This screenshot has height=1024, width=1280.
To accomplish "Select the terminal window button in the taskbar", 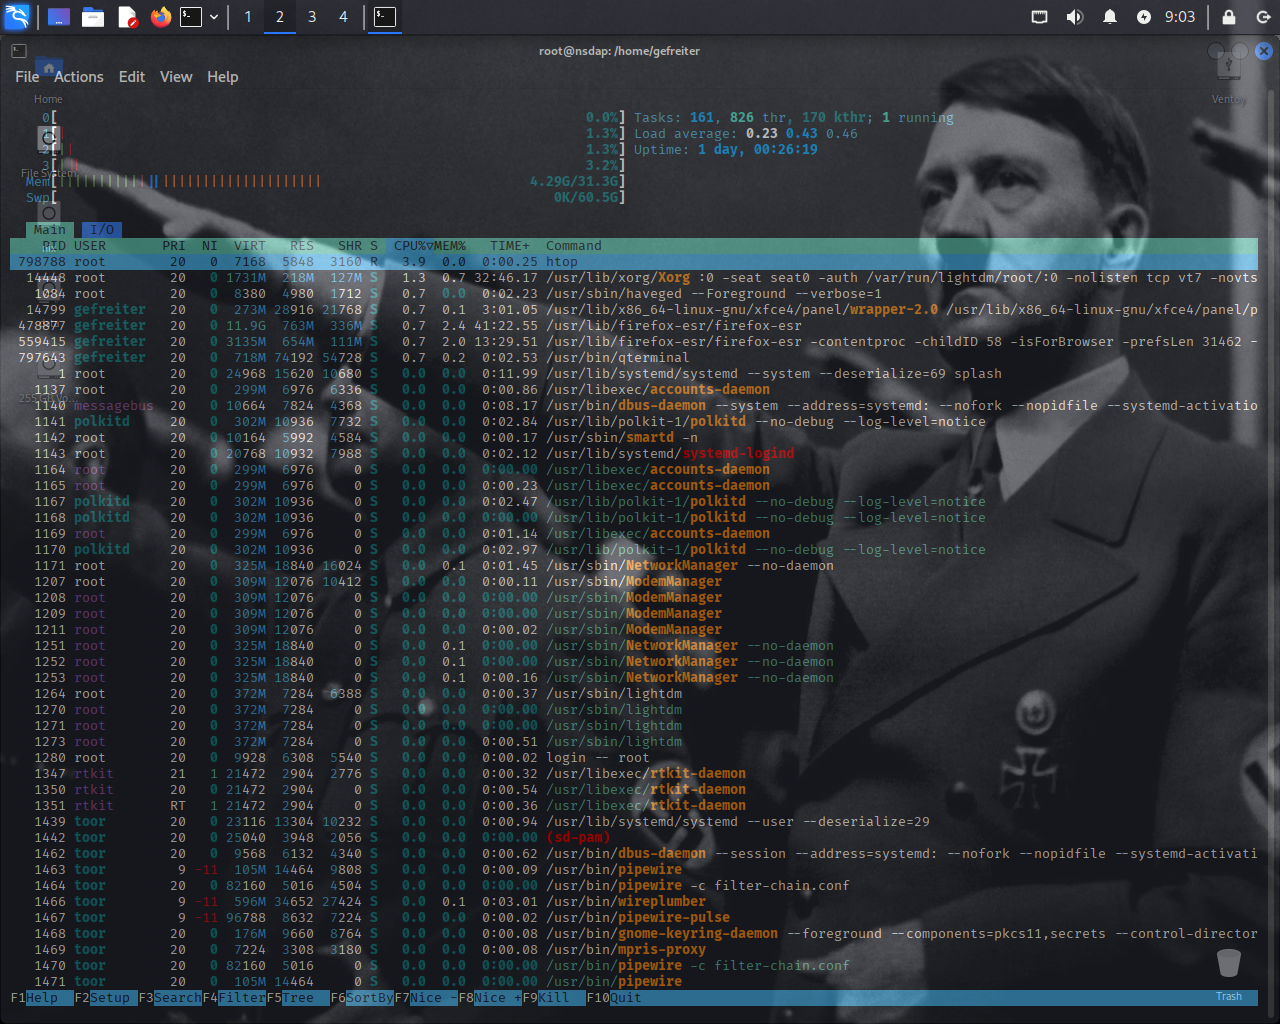I will point(385,17).
